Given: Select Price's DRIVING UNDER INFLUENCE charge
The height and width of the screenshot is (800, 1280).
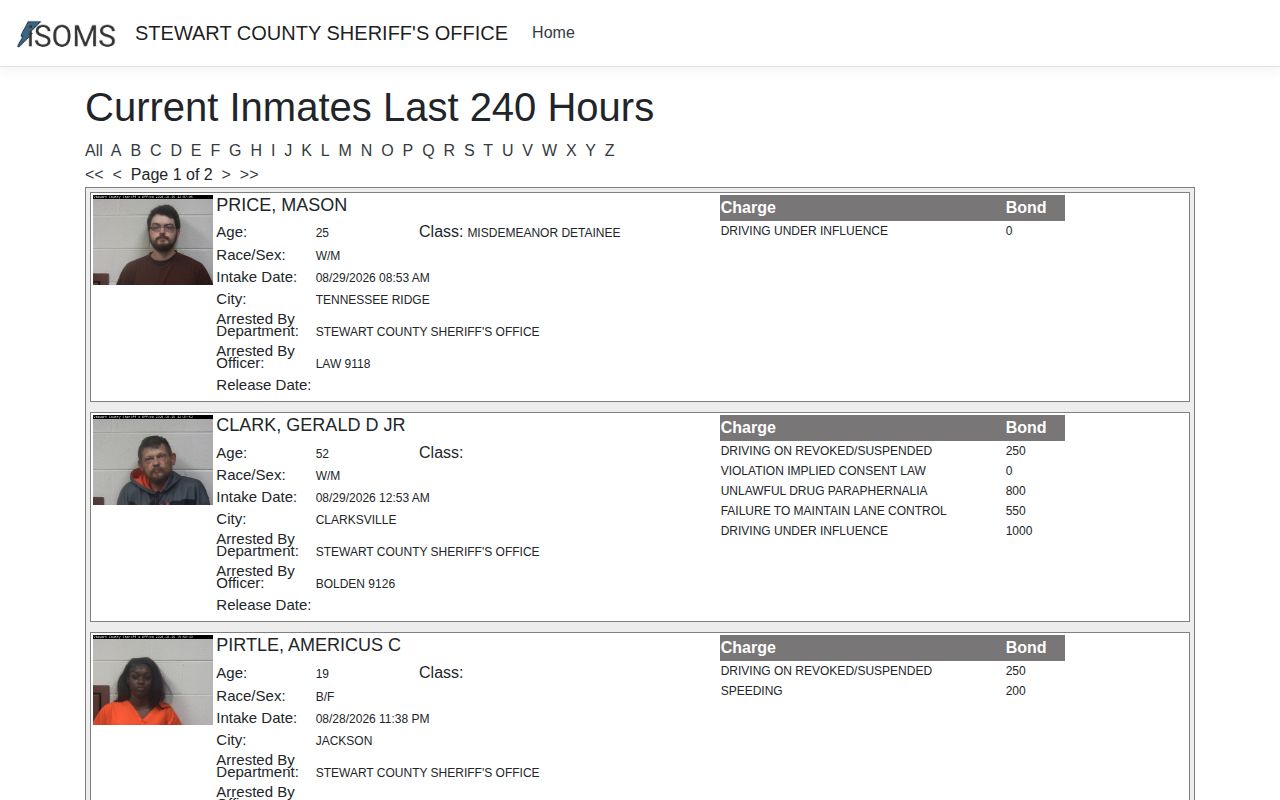Looking at the screenshot, I should pyautogui.click(x=804, y=231).
